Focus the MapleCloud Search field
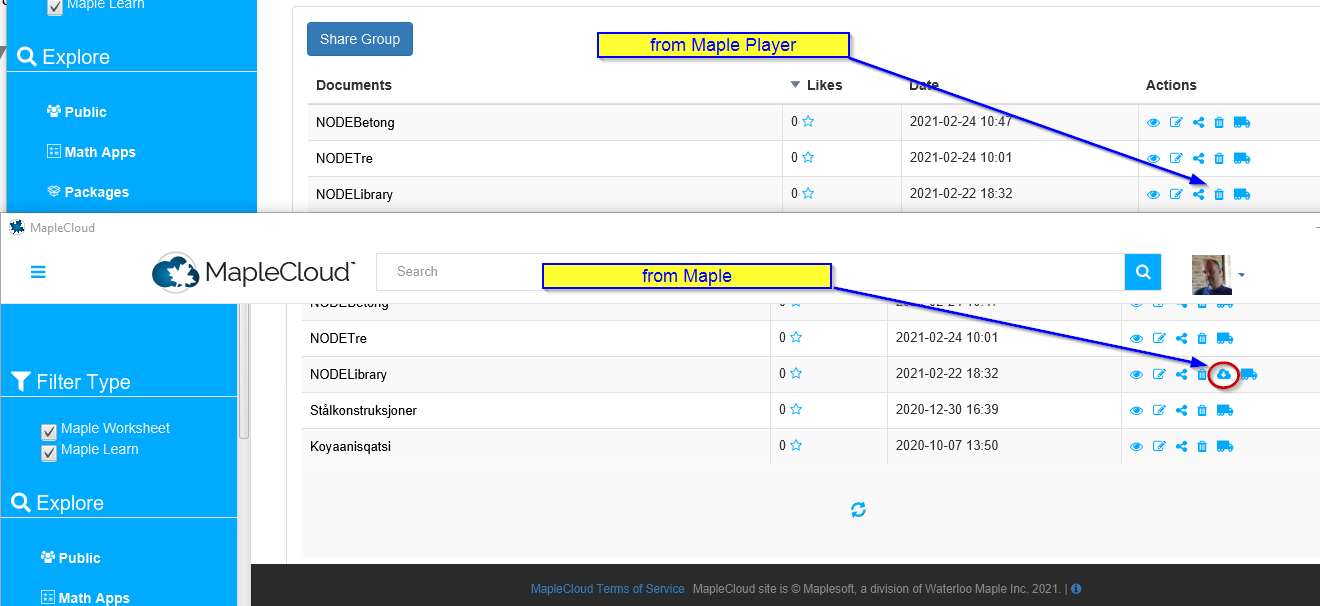Screen dimensions: 1320x606 point(751,271)
